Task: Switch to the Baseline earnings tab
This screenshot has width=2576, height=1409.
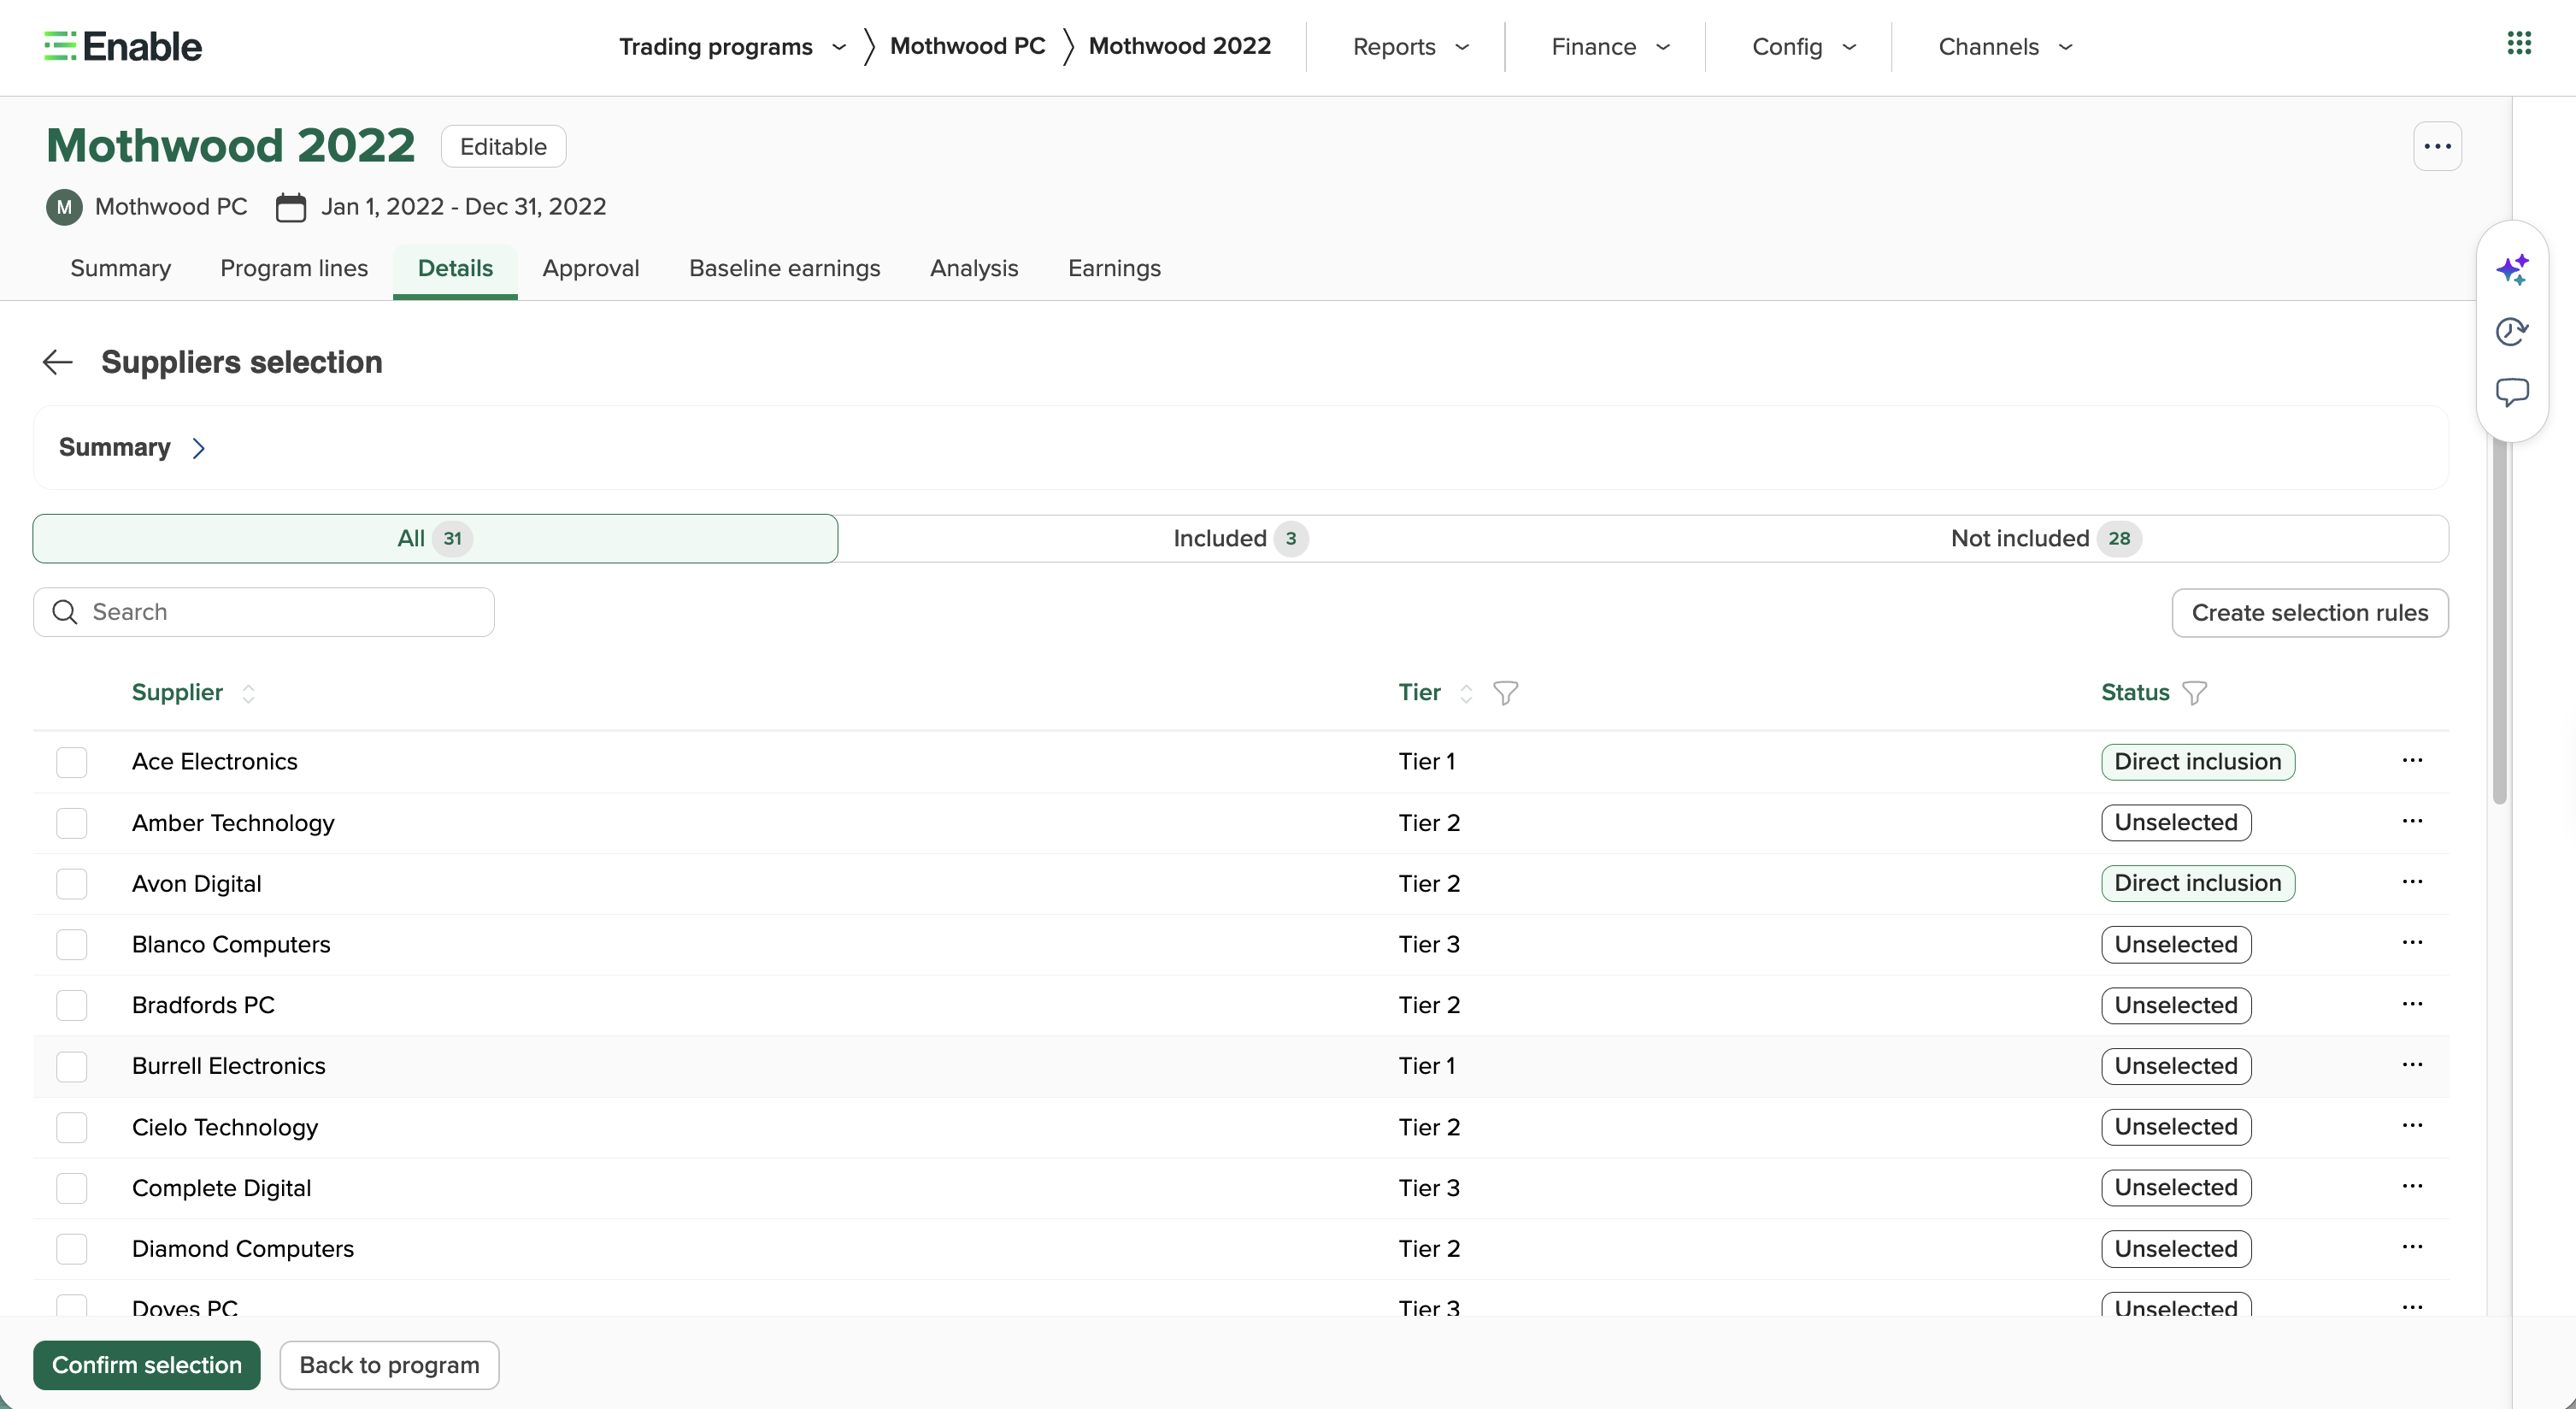Action: tap(785, 268)
